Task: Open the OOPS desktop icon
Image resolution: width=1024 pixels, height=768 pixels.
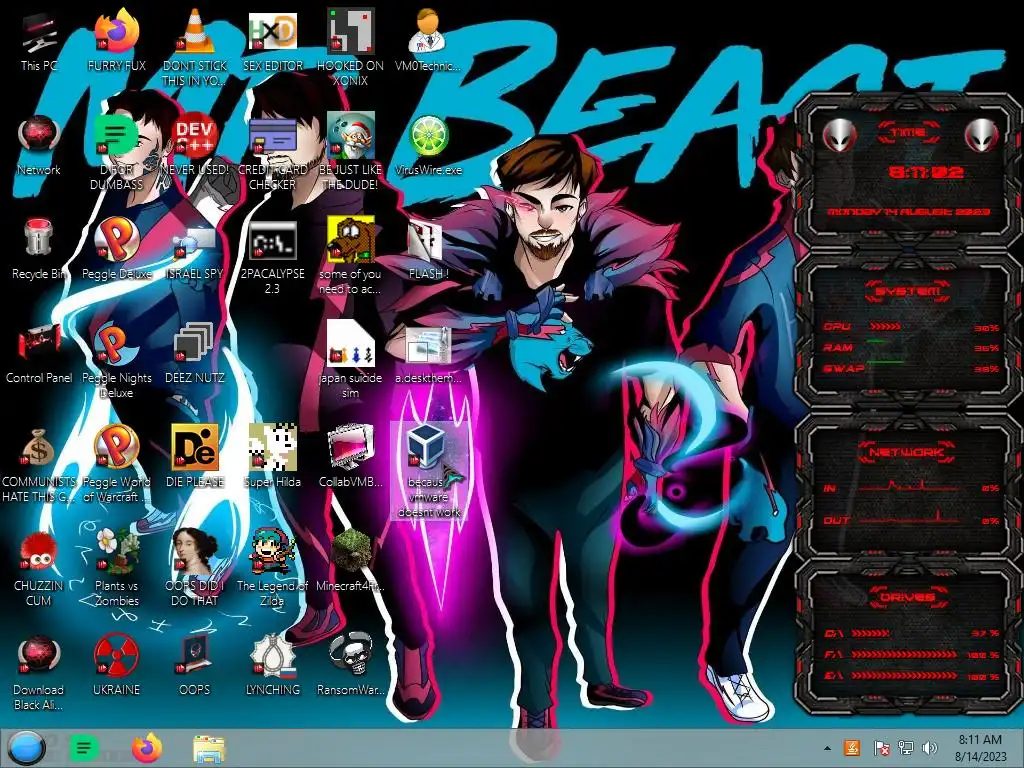Action: pyautogui.click(x=195, y=654)
